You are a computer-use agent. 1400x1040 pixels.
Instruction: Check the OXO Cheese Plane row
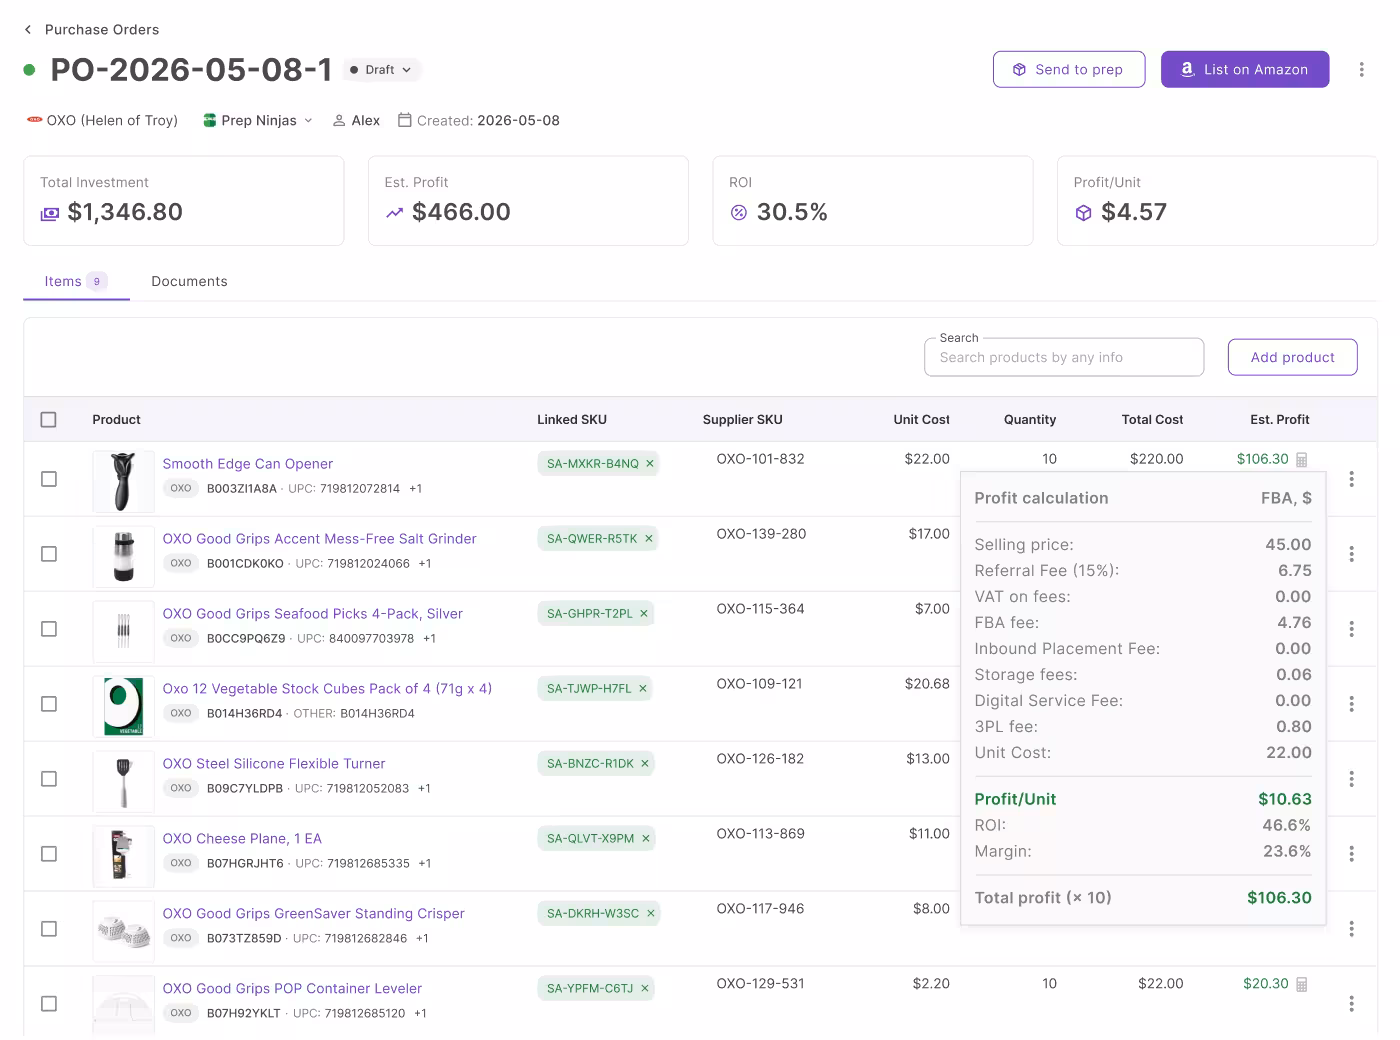(x=48, y=854)
